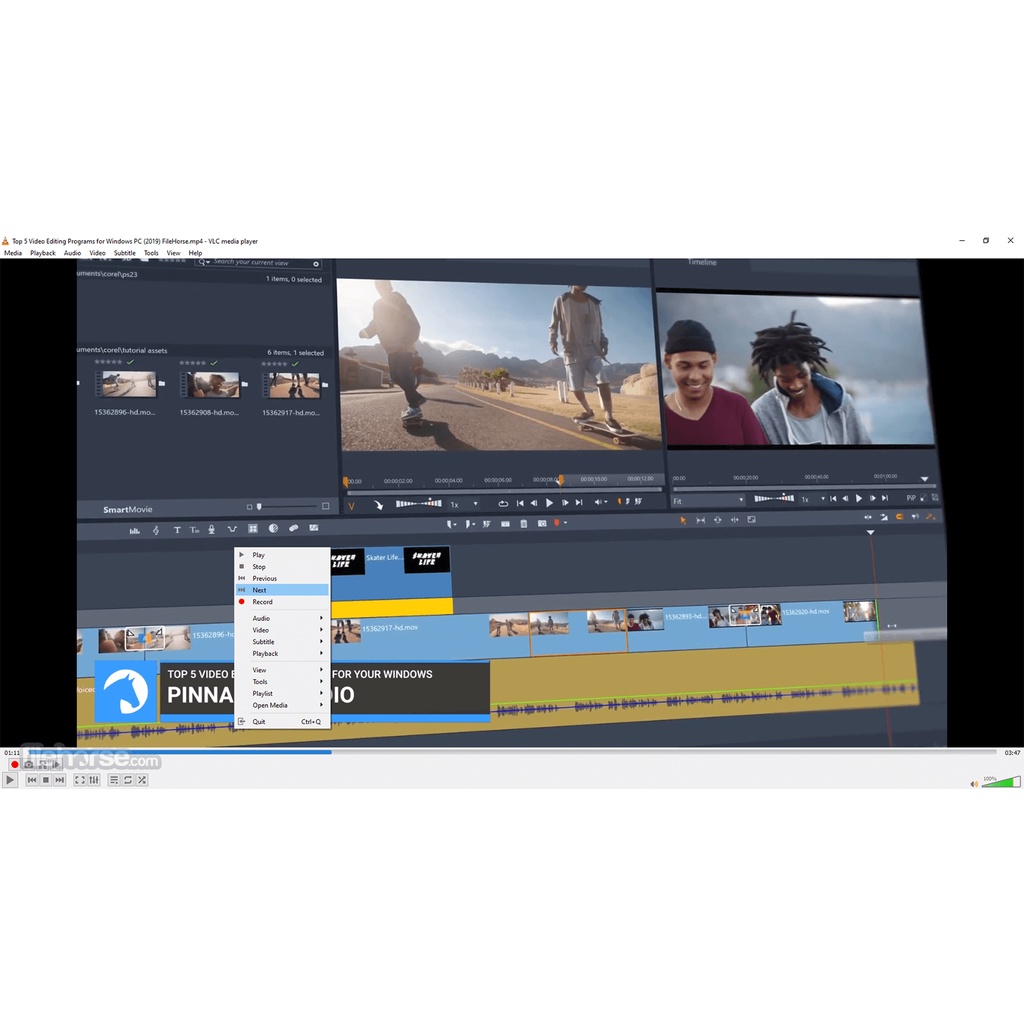
Task: Adjust the green volume slider
Action: point(1000,782)
